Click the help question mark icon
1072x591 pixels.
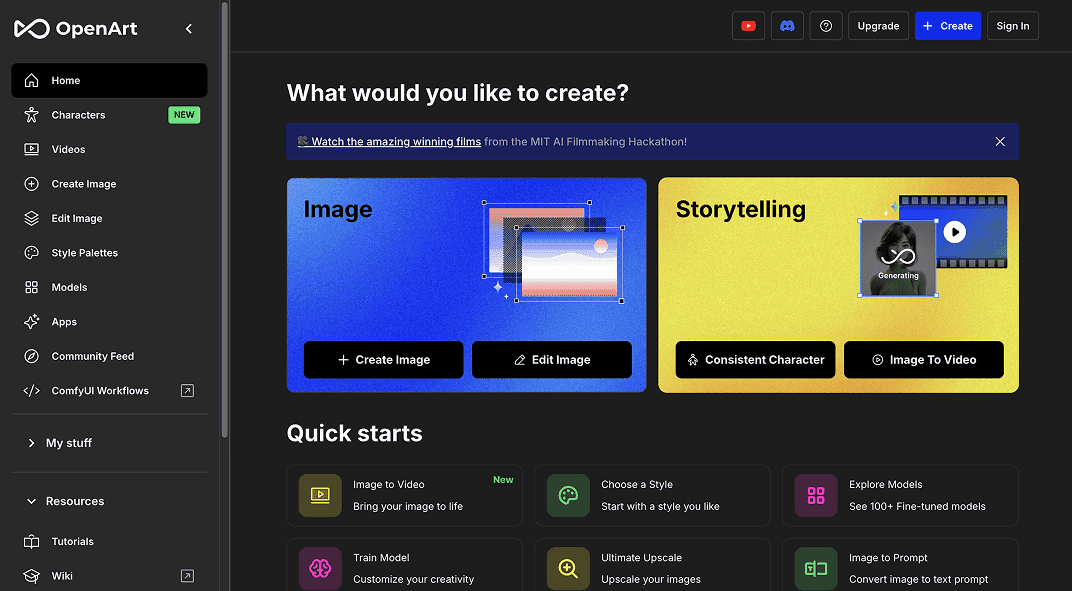click(826, 25)
